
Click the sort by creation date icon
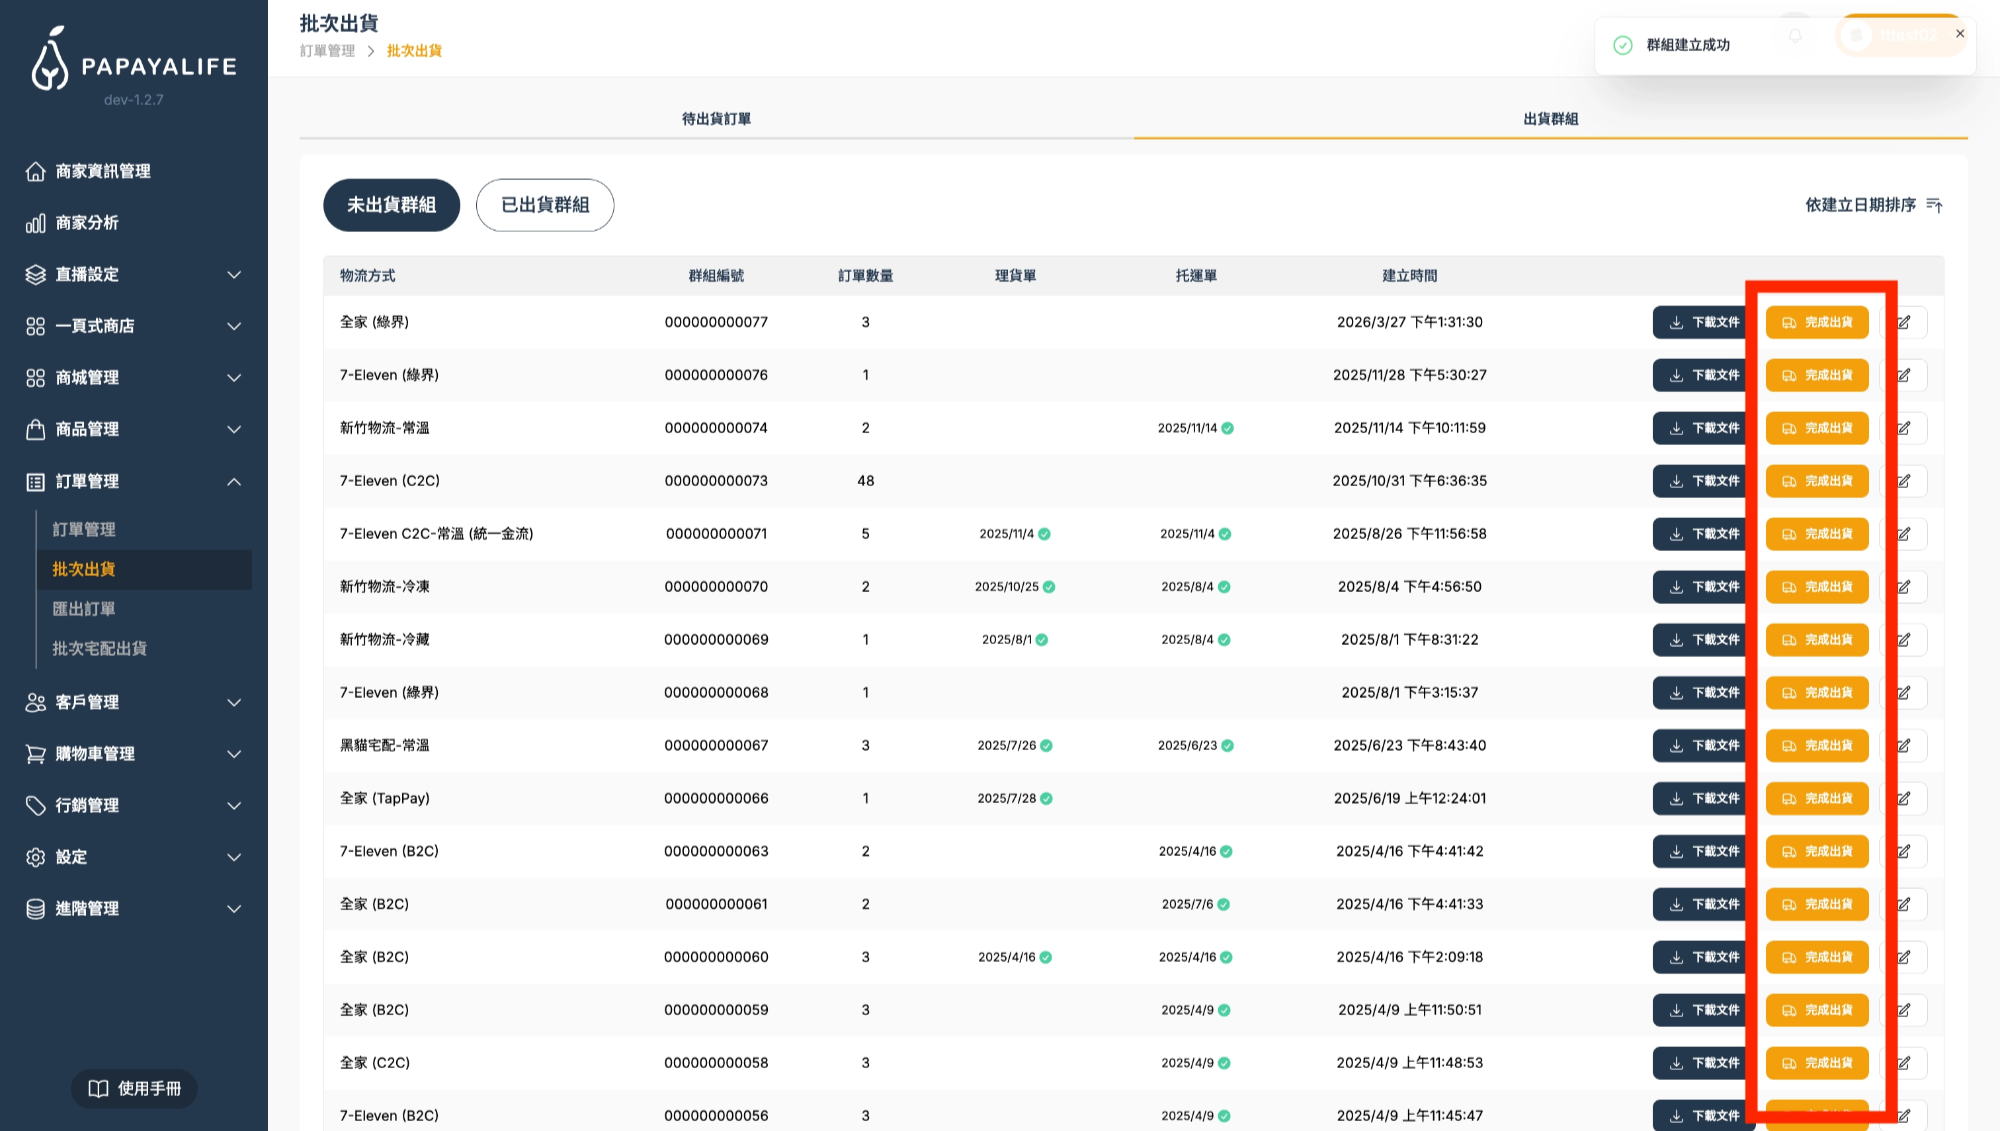pyautogui.click(x=1934, y=205)
